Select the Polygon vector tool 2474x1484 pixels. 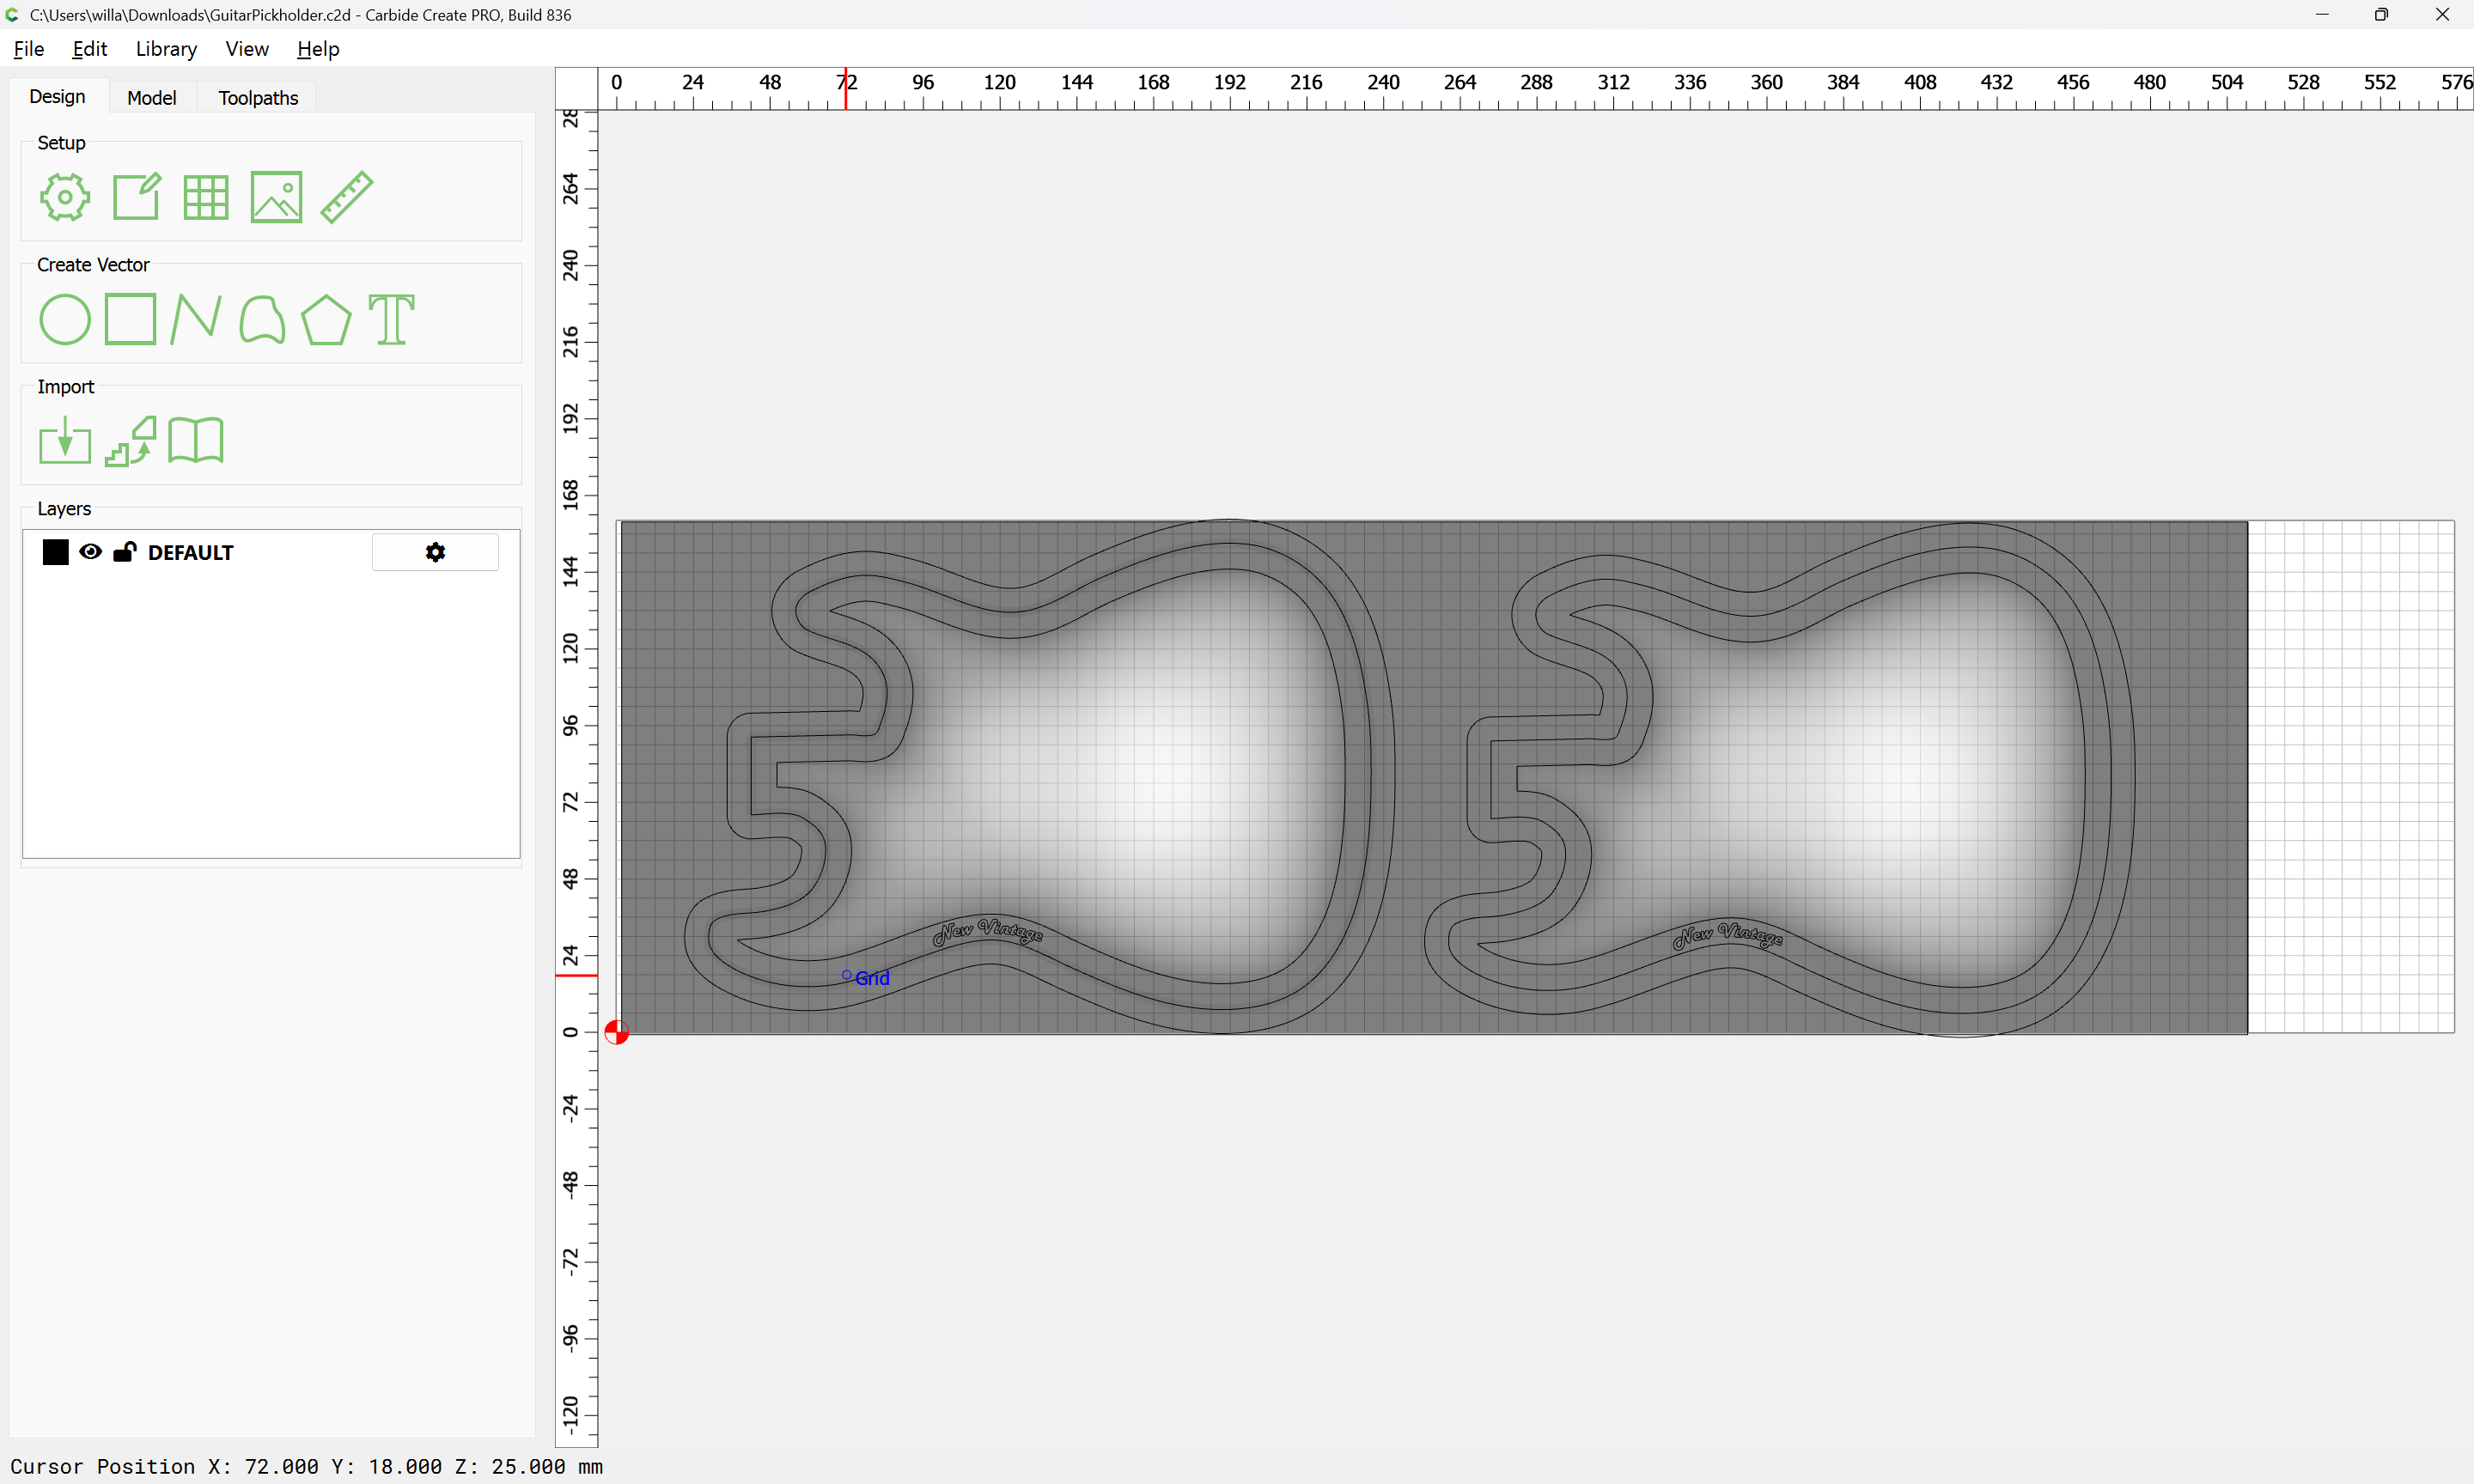click(x=326, y=320)
